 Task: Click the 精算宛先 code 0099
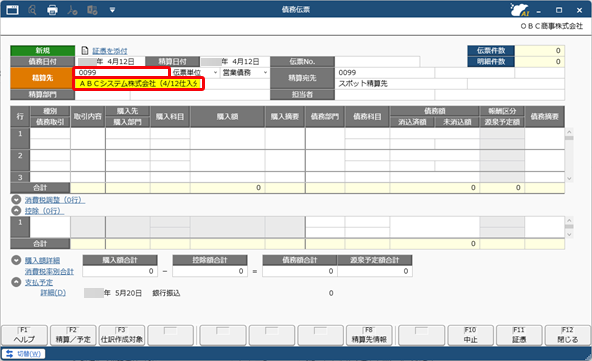click(384, 73)
